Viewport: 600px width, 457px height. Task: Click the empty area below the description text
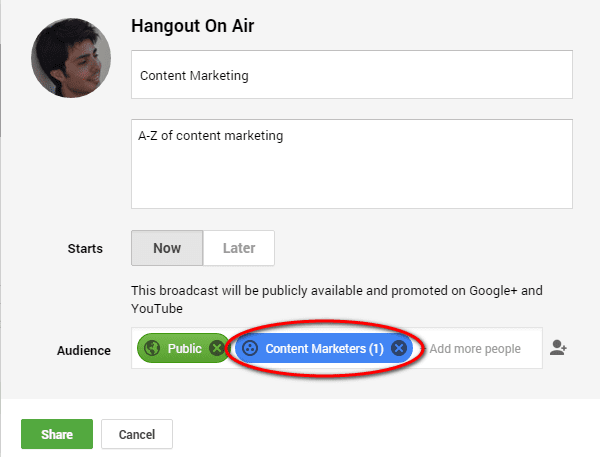(351, 180)
